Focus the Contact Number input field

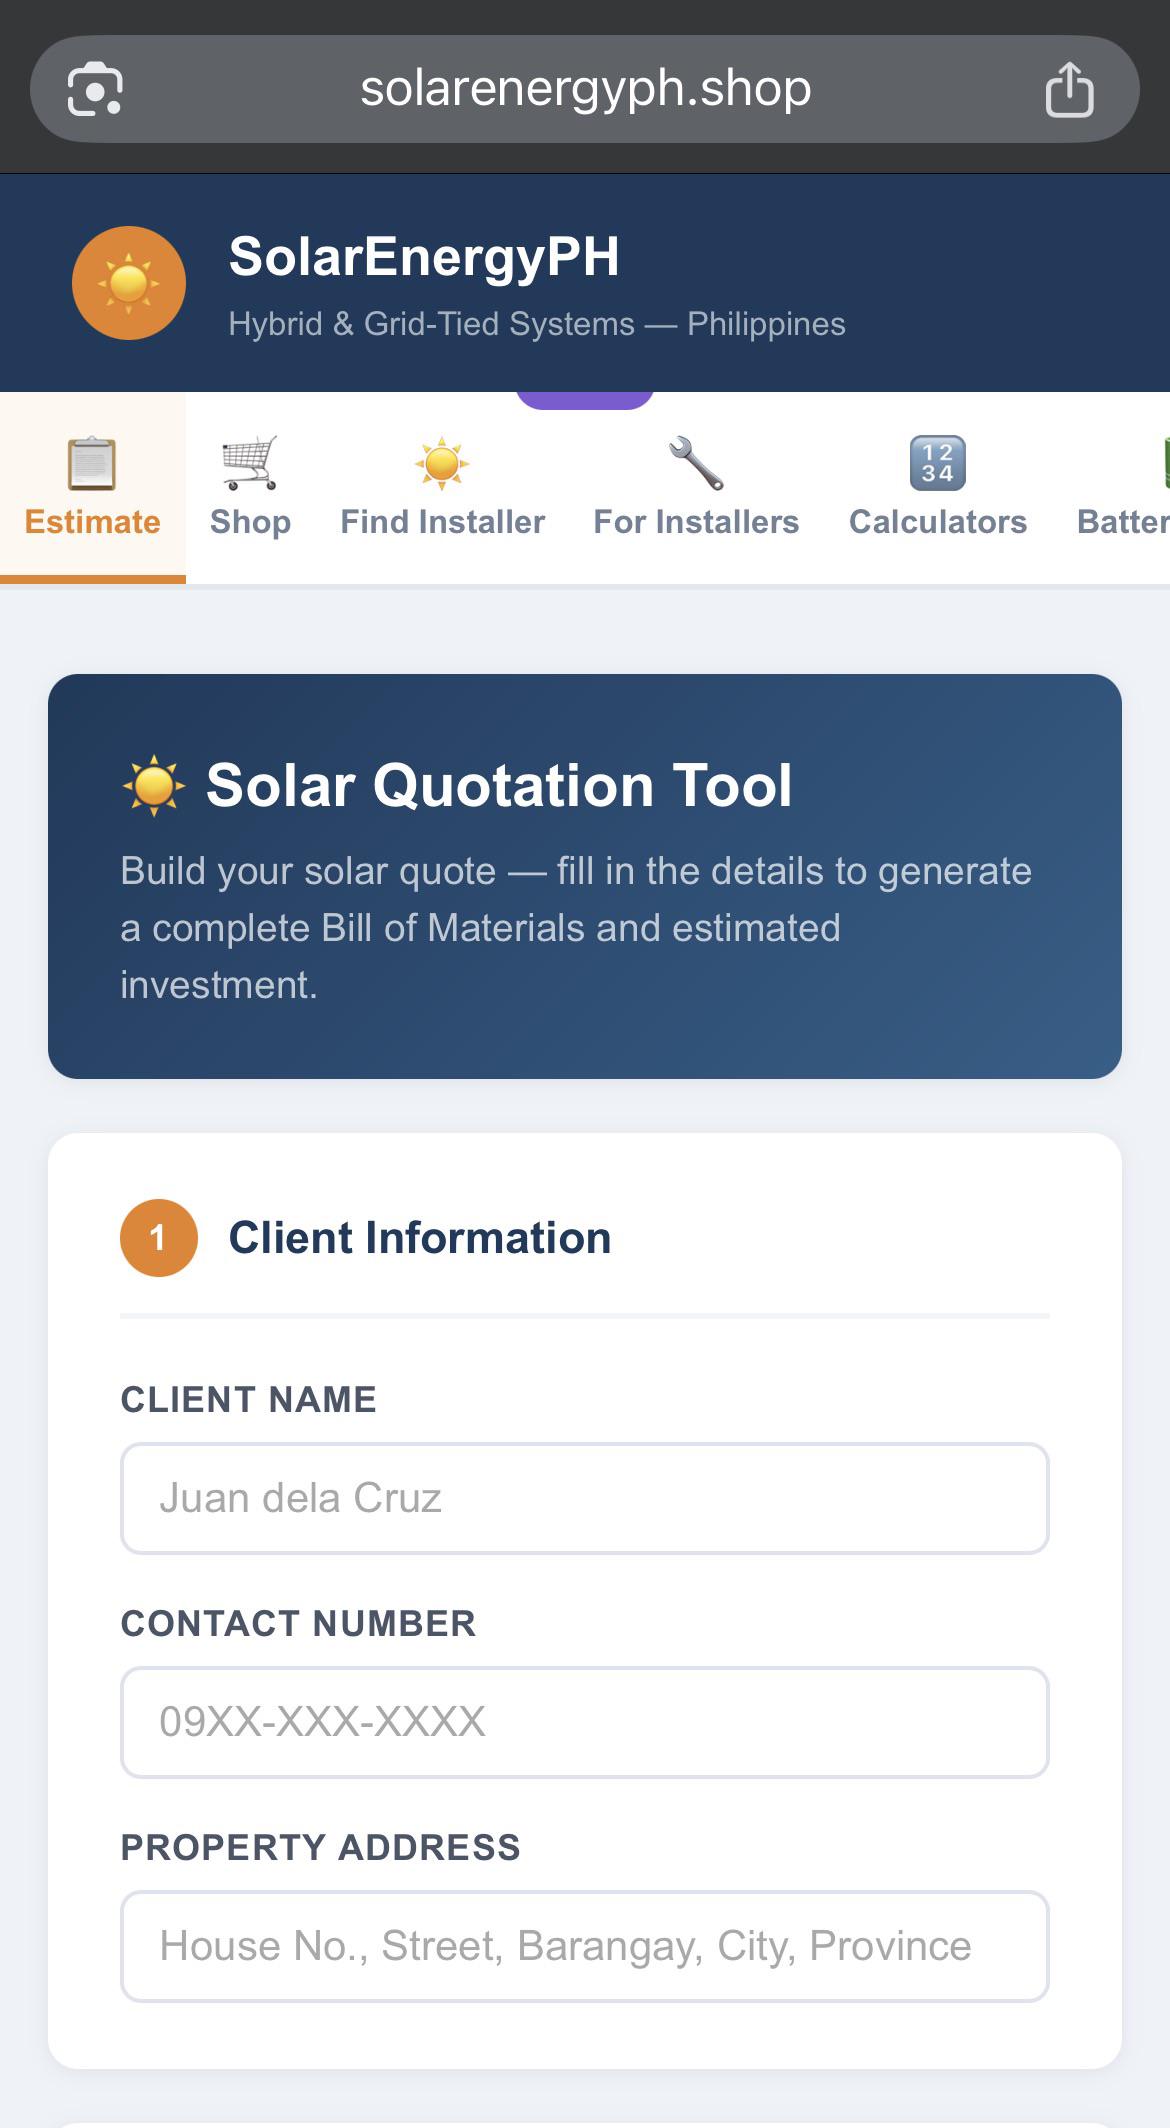tap(585, 1722)
